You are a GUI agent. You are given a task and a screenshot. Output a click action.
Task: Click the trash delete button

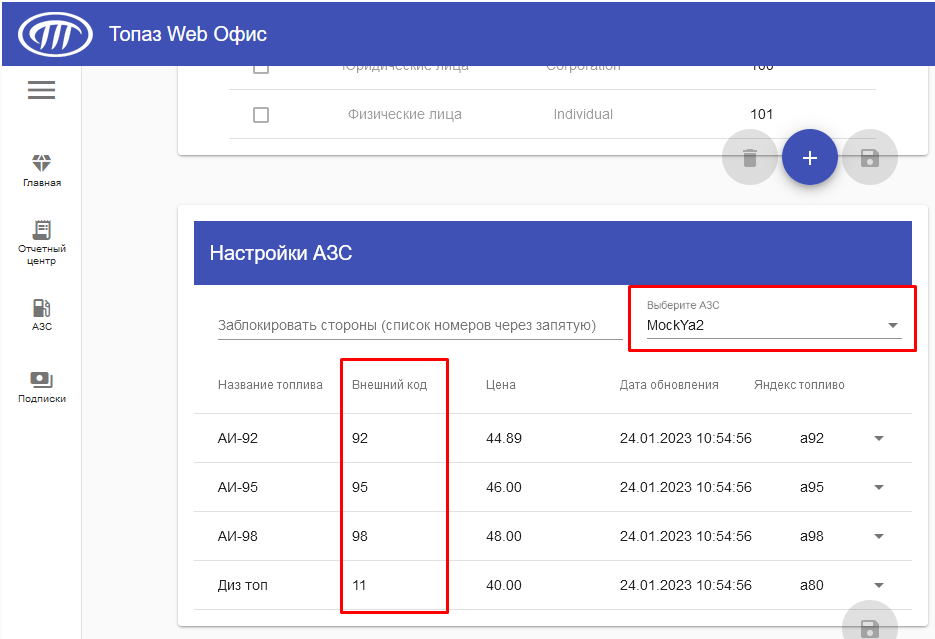pyautogui.click(x=750, y=157)
